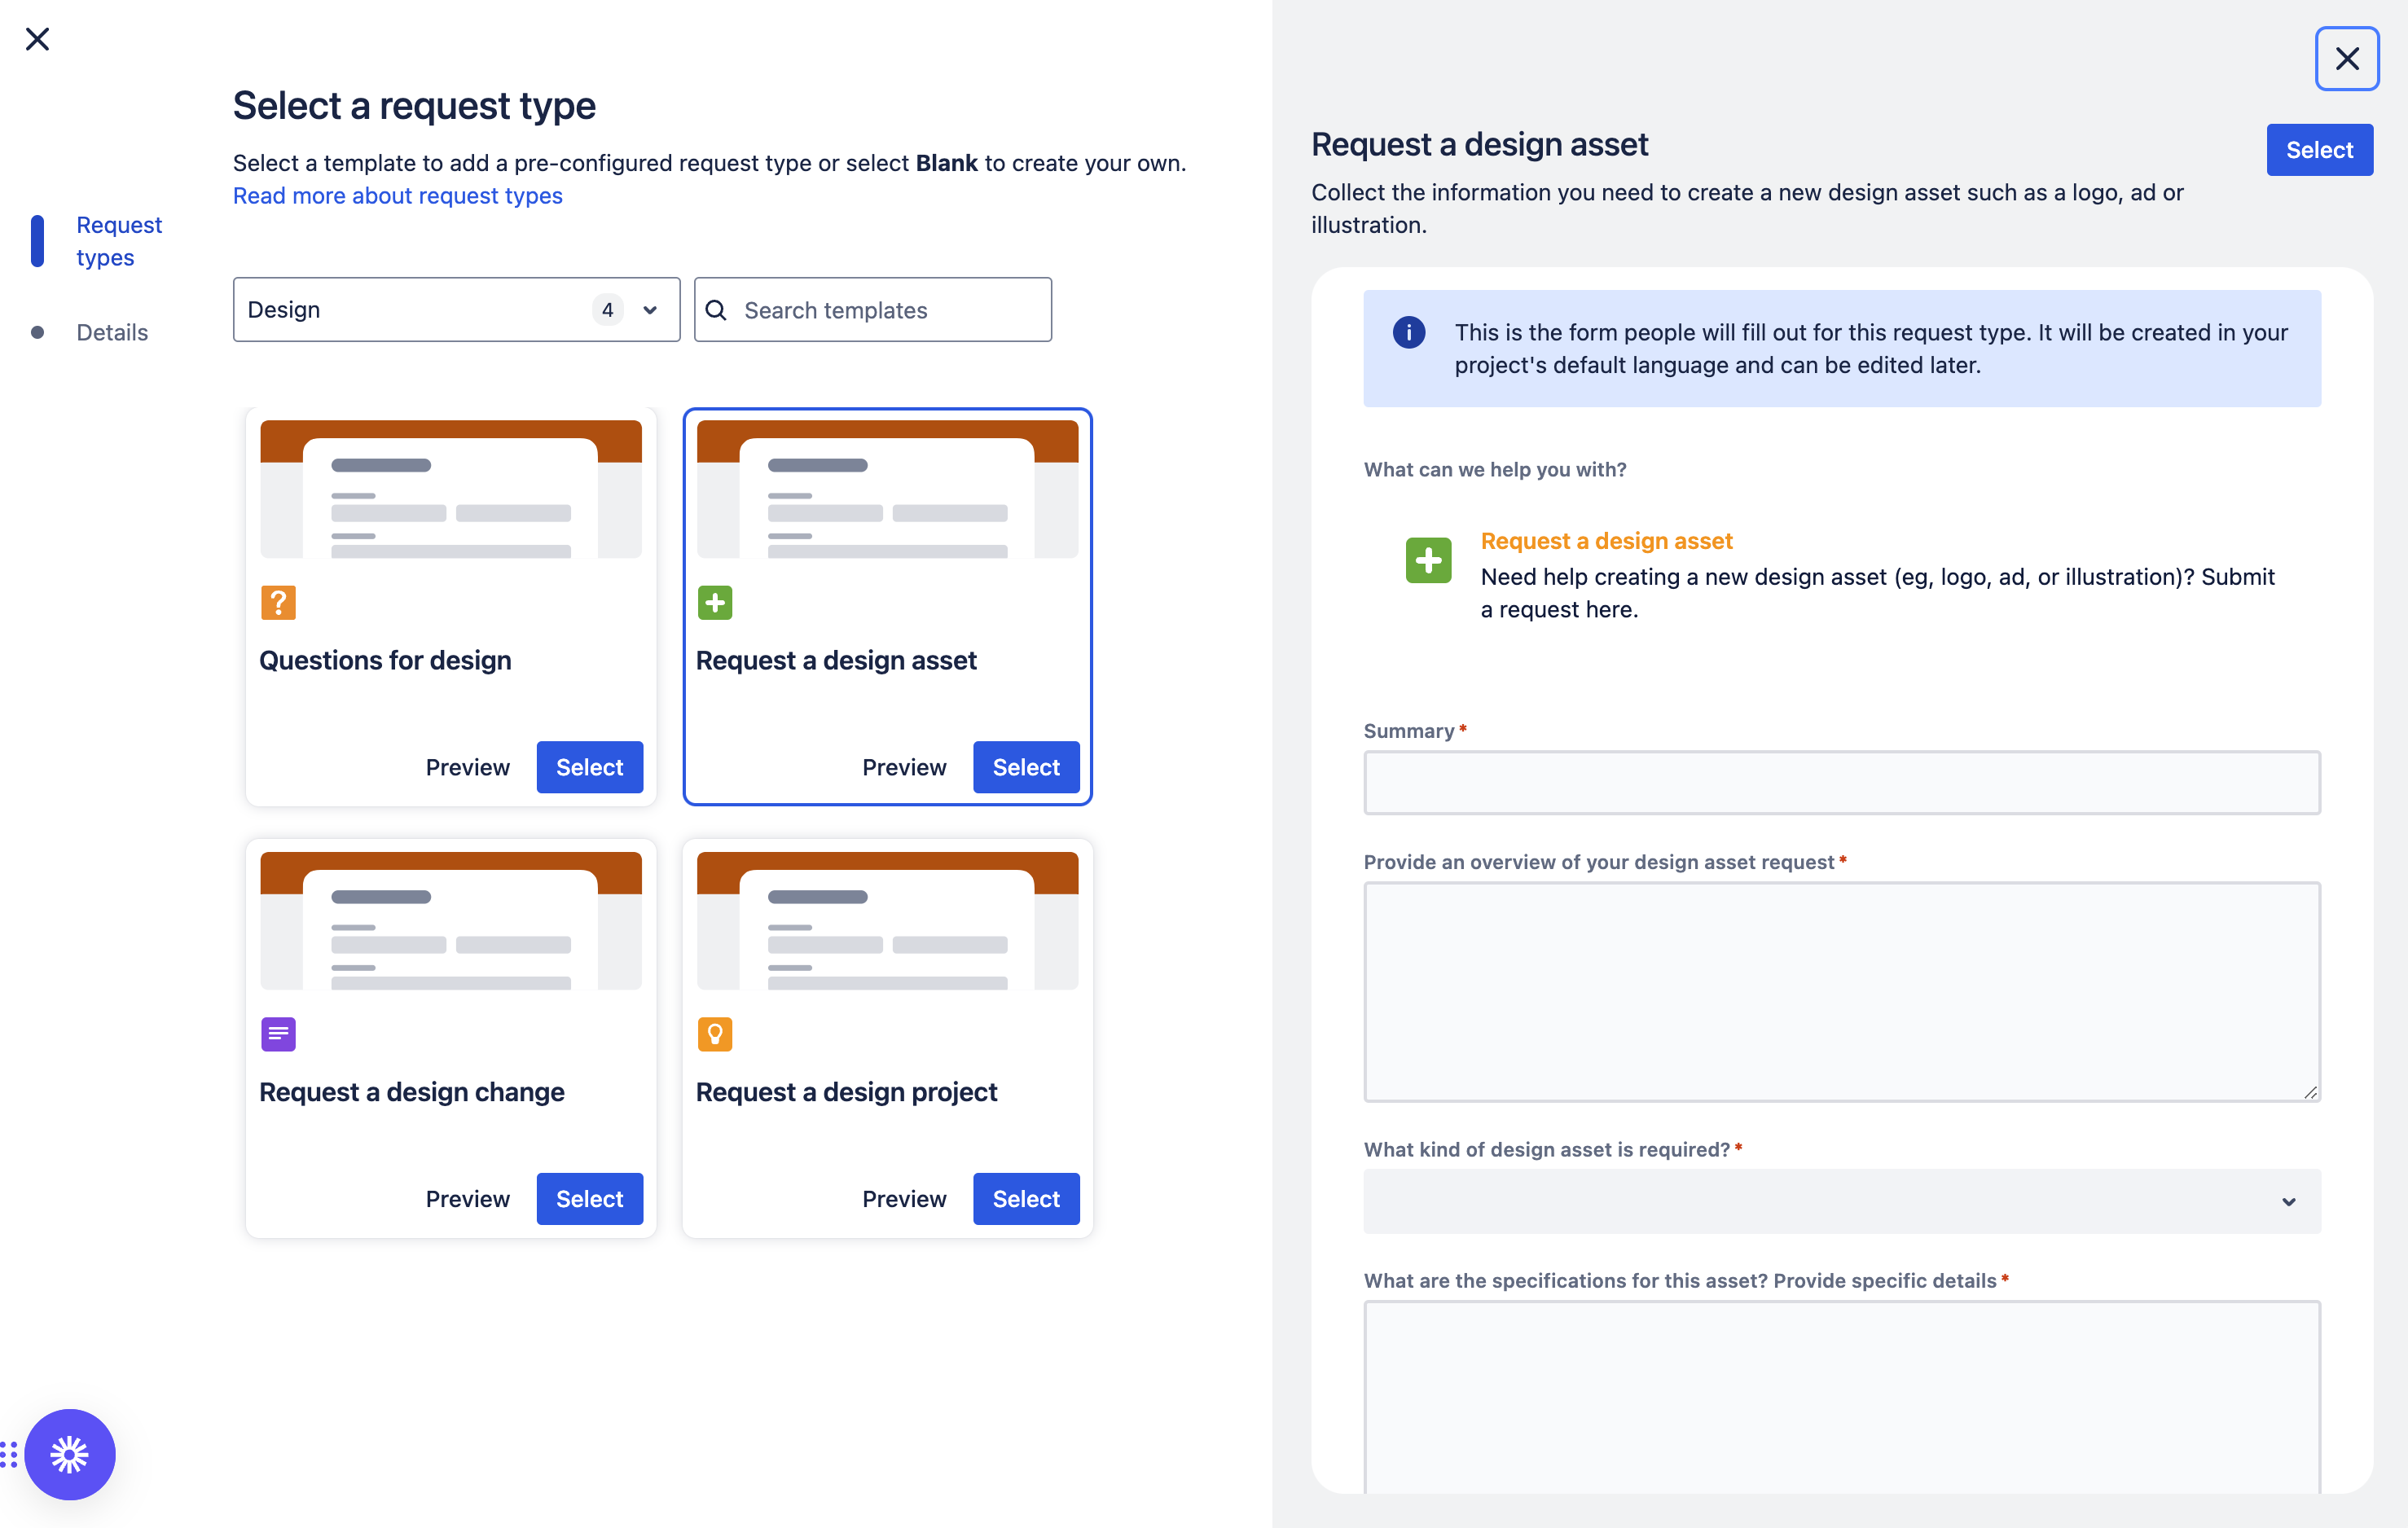Image resolution: width=2408 pixels, height=1528 pixels.
Task: Open the Read more about request types link
Action: pyautogui.click(x=397, y=196)
